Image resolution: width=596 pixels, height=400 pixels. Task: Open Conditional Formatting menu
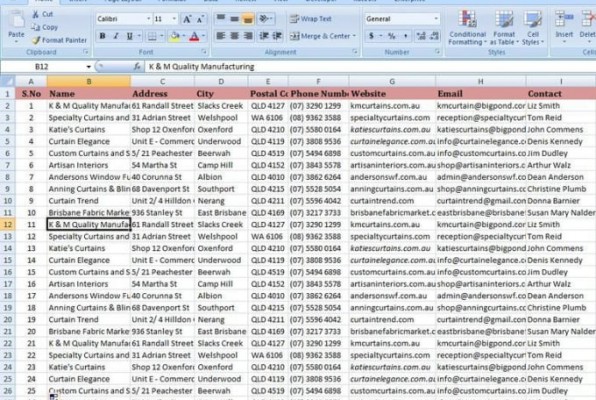tap(467, 27)
